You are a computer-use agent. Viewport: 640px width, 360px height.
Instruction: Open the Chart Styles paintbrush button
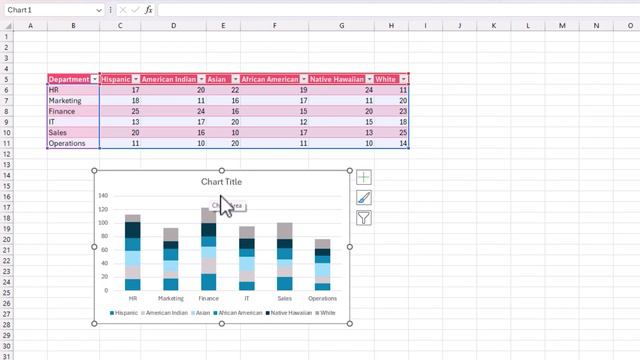(x=363, y=198)
